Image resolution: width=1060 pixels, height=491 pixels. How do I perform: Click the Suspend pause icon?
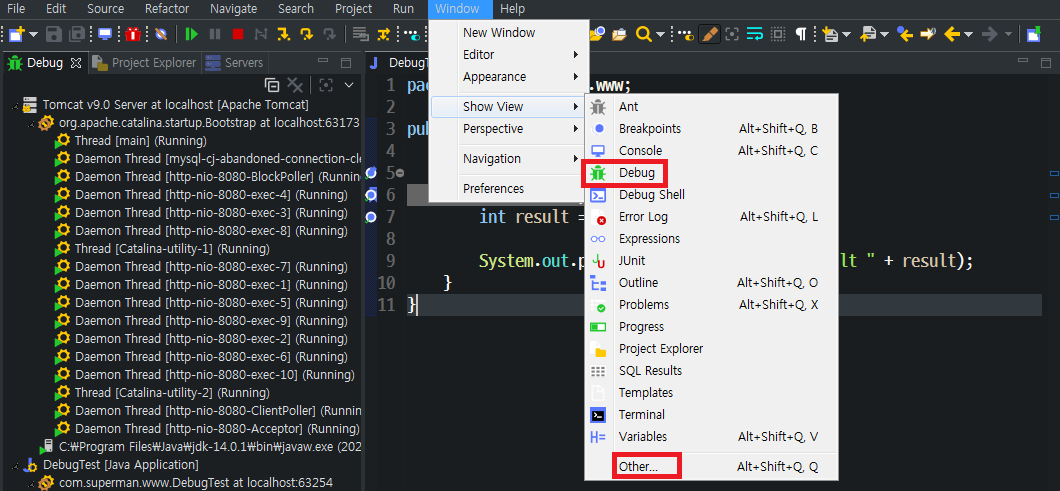(x=214, y=34)
